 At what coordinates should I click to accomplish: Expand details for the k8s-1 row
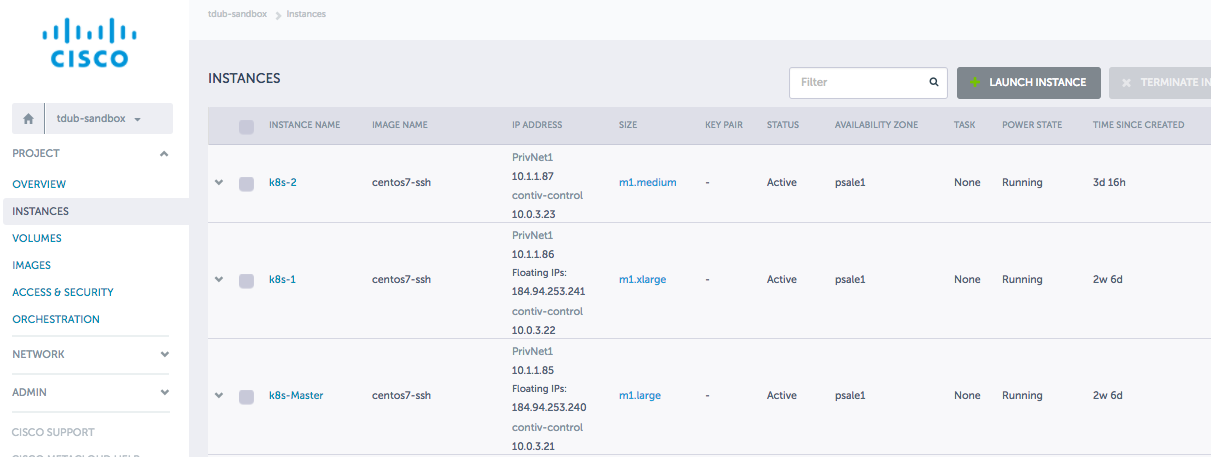tap(219, 280)
